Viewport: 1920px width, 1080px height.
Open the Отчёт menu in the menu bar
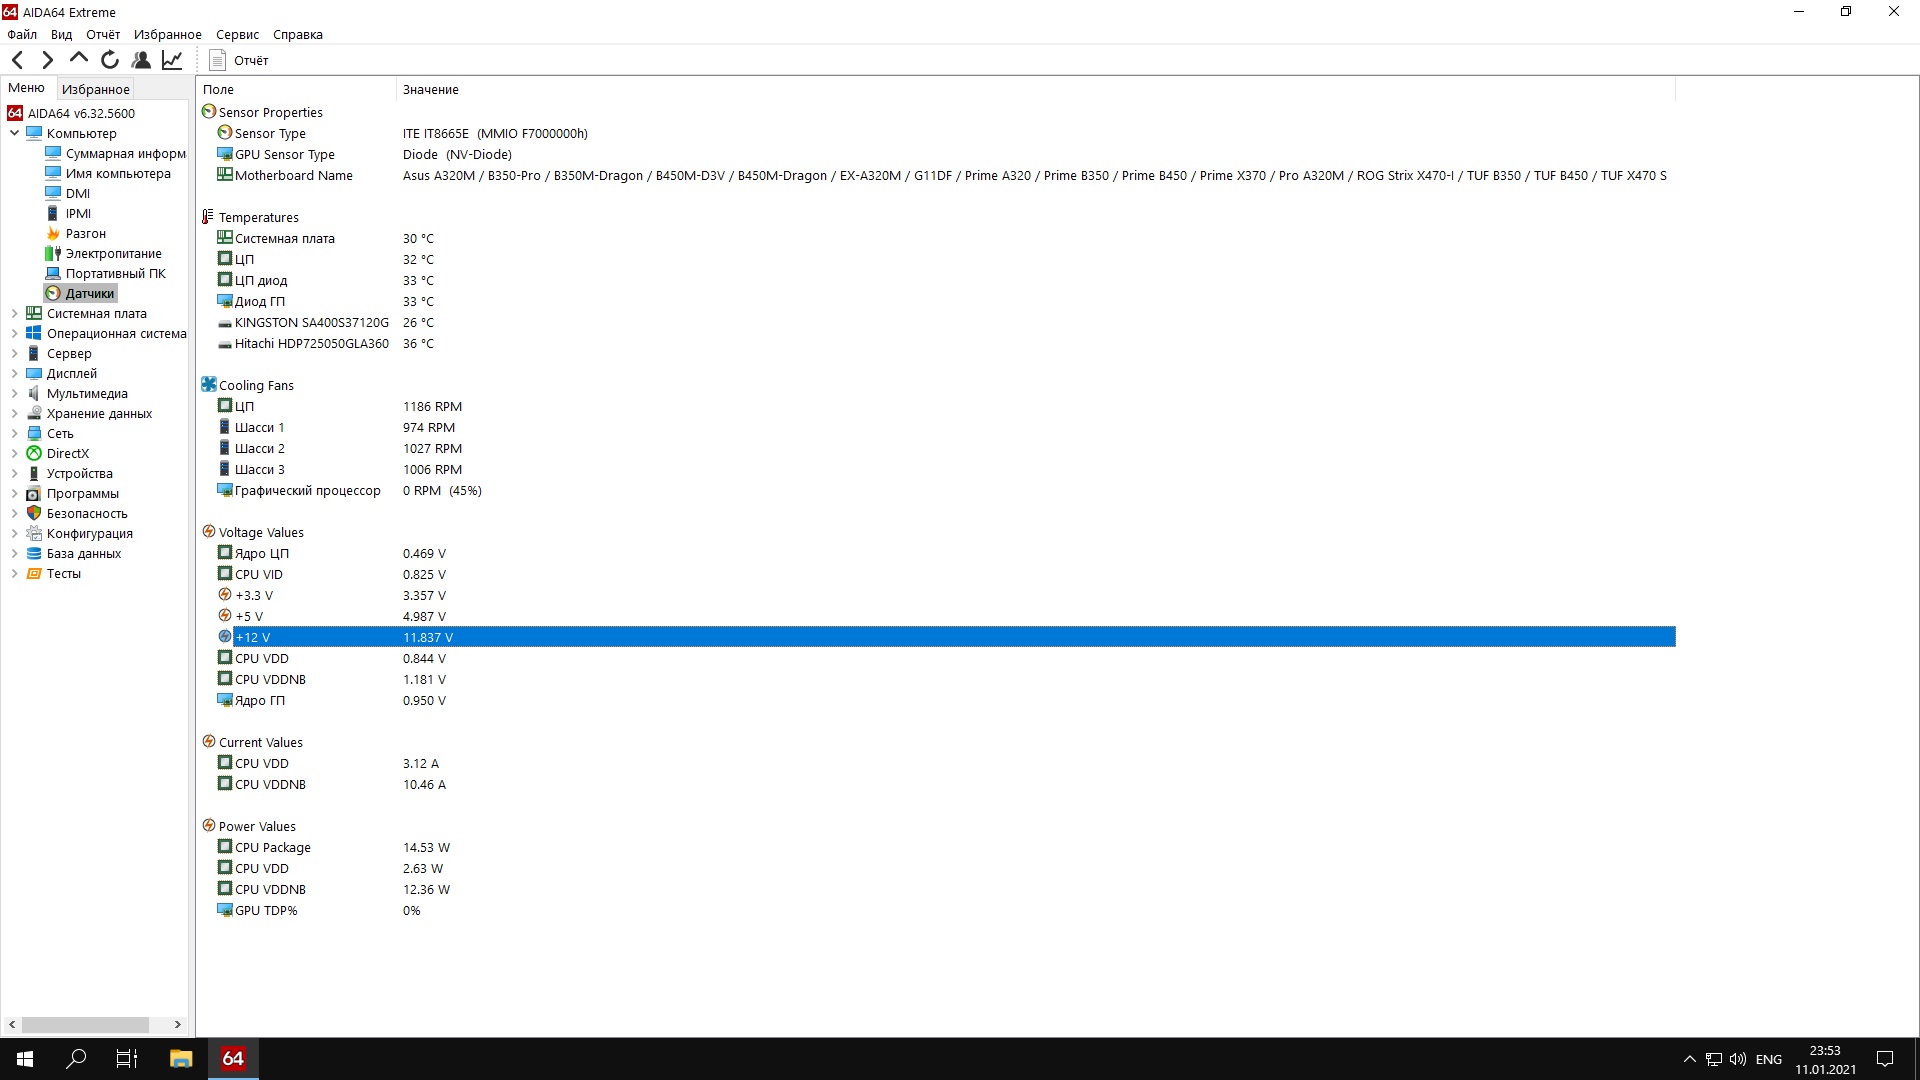tap(103, 34)
